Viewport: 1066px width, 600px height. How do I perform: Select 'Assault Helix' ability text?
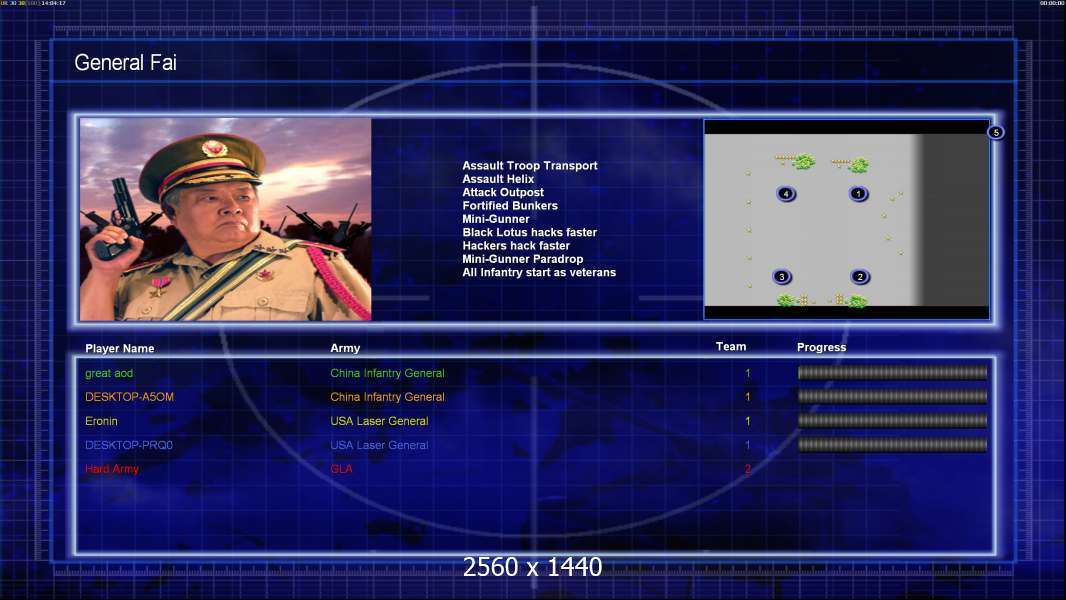(x=498, y=179)
